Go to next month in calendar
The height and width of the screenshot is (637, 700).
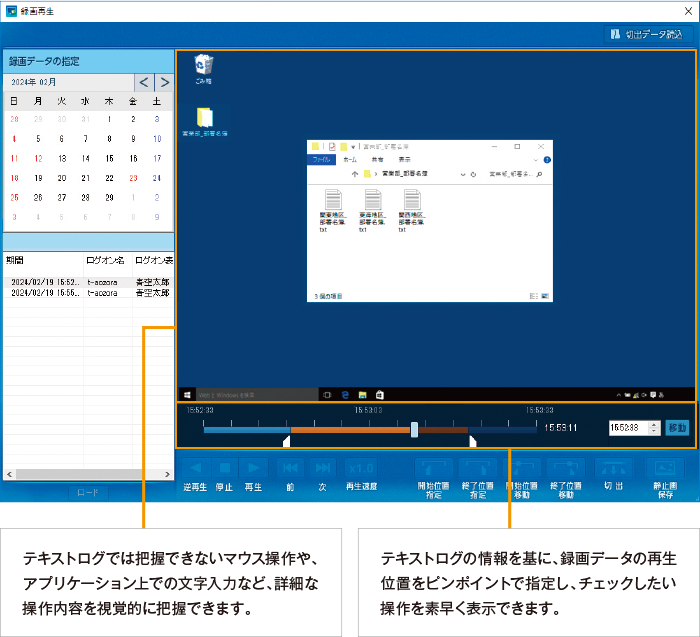[x=165, y=82]
